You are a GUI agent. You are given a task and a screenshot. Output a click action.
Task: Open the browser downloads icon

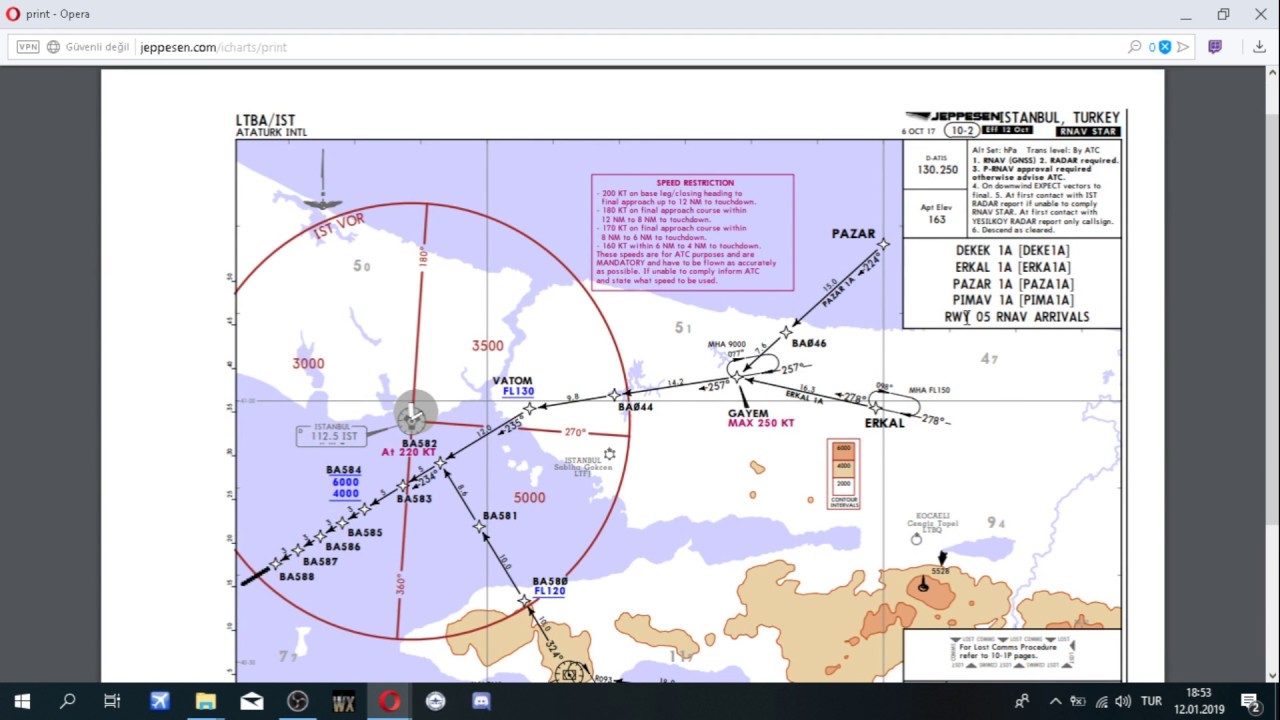tap(1259, 47)
